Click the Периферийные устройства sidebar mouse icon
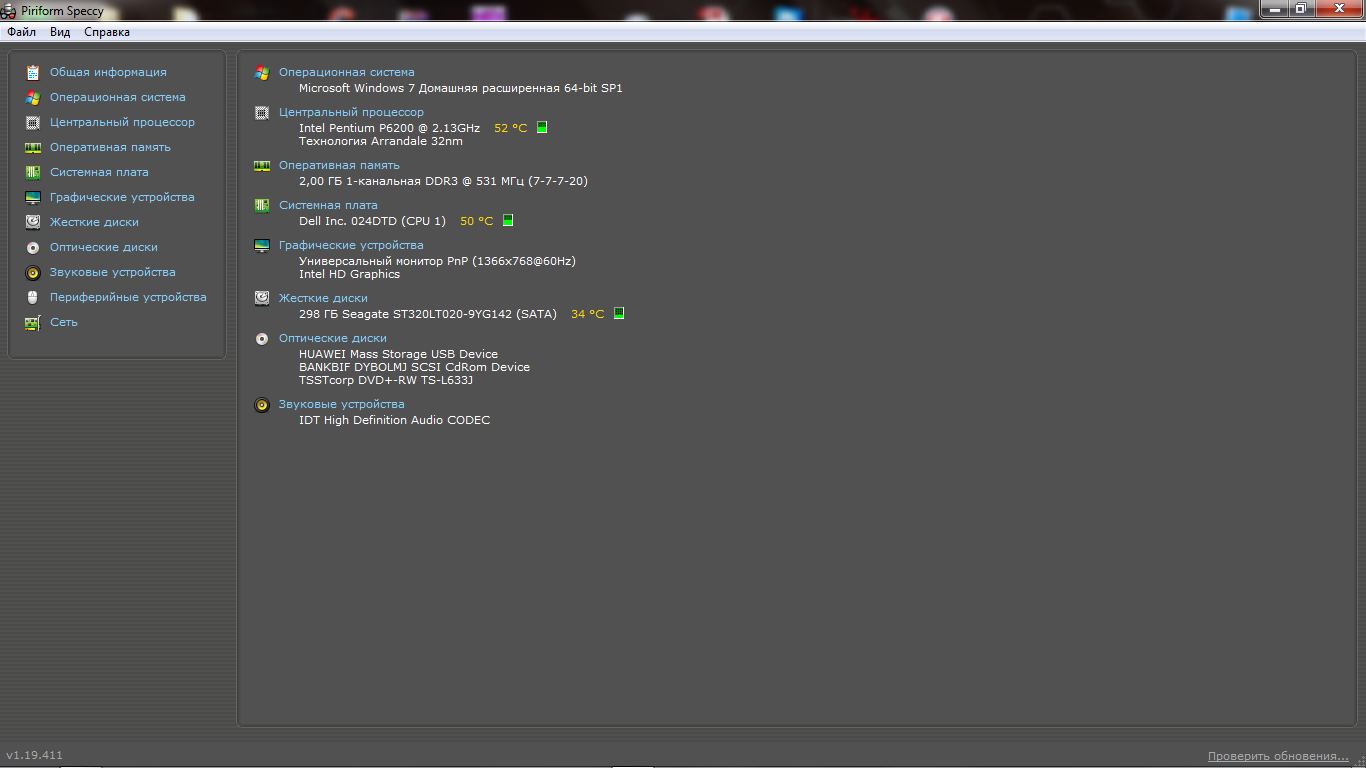 pyautogui.click(x=33, y=297)
